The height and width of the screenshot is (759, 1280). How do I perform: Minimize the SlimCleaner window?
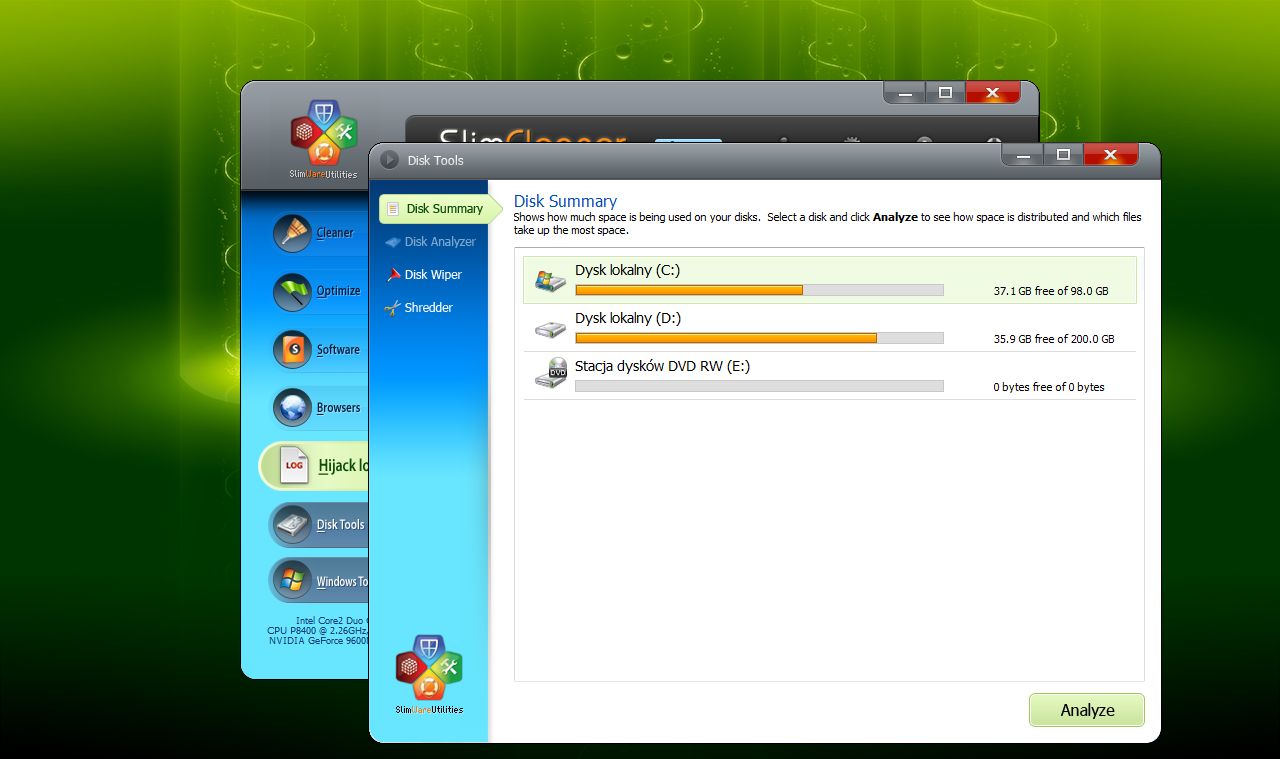coord(904,93)
